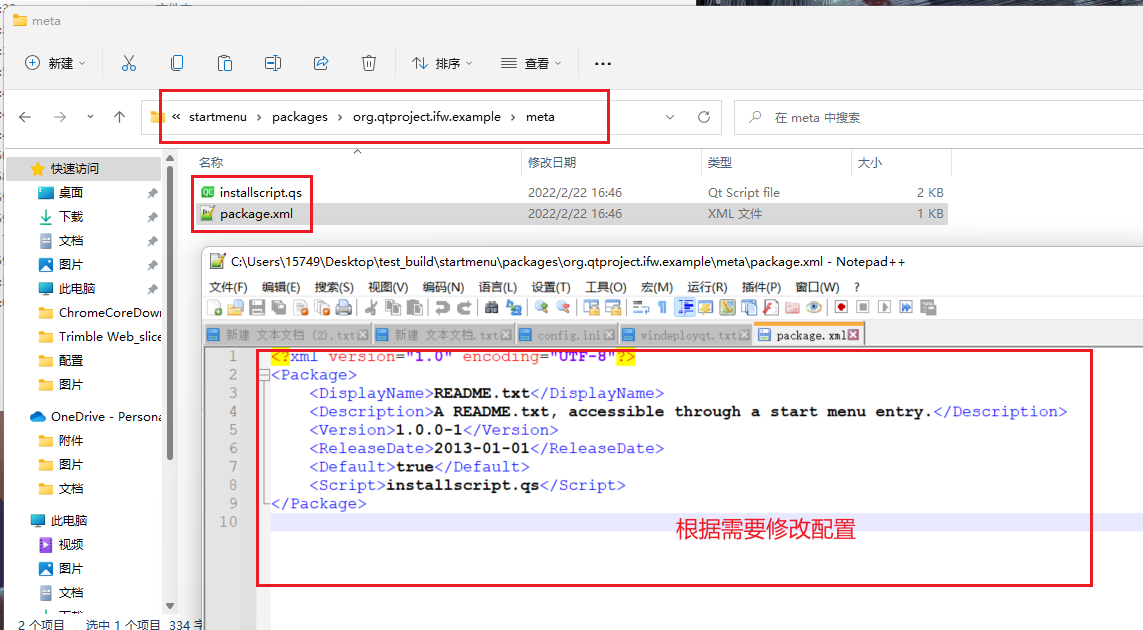The height and width of the screenshot is (630, 1143).
Task: Click the Undo arrow in Notepad++ toolbar
Action: (x=441, y=307)
